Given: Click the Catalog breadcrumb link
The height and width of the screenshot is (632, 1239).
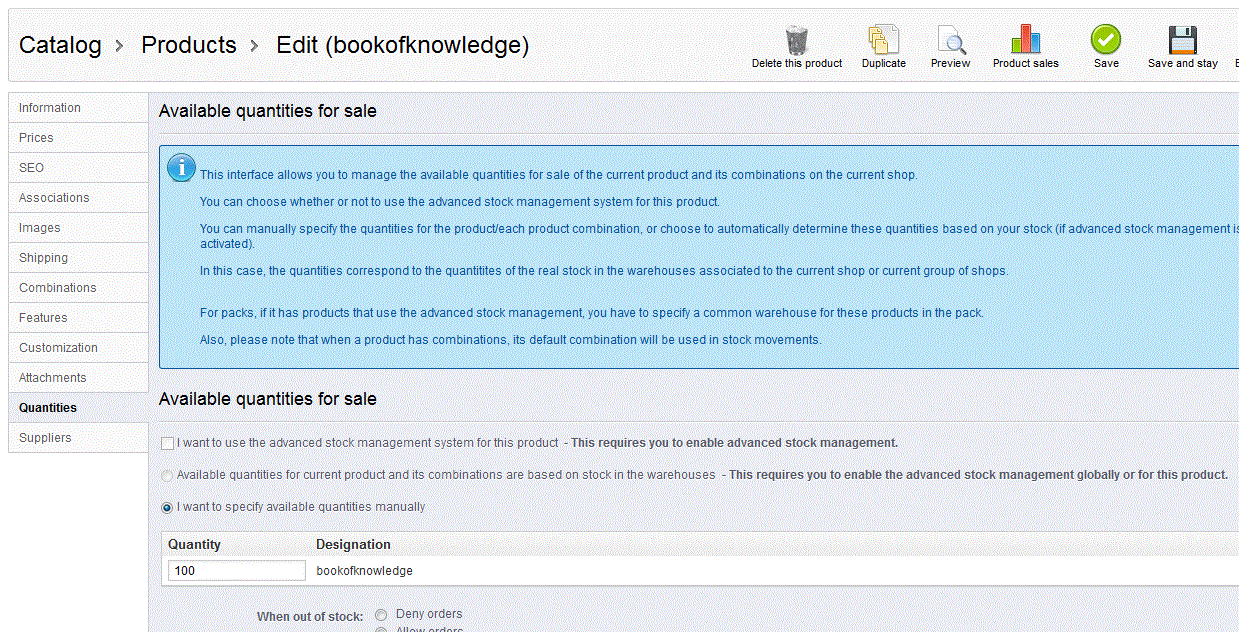Looking at the screenshot, I should (x=60, y=45).
